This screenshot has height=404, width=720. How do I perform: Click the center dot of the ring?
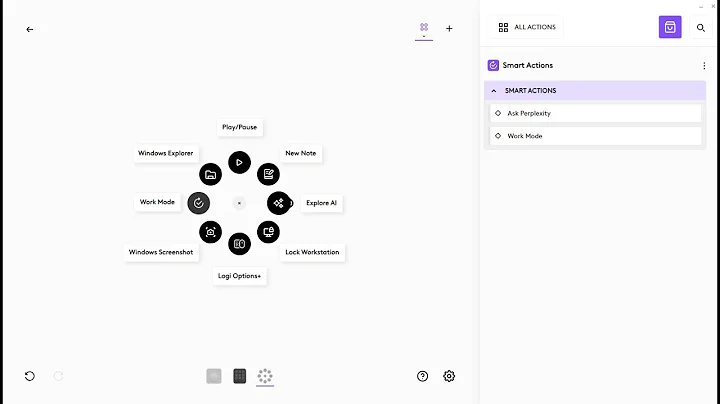(239, 203)
